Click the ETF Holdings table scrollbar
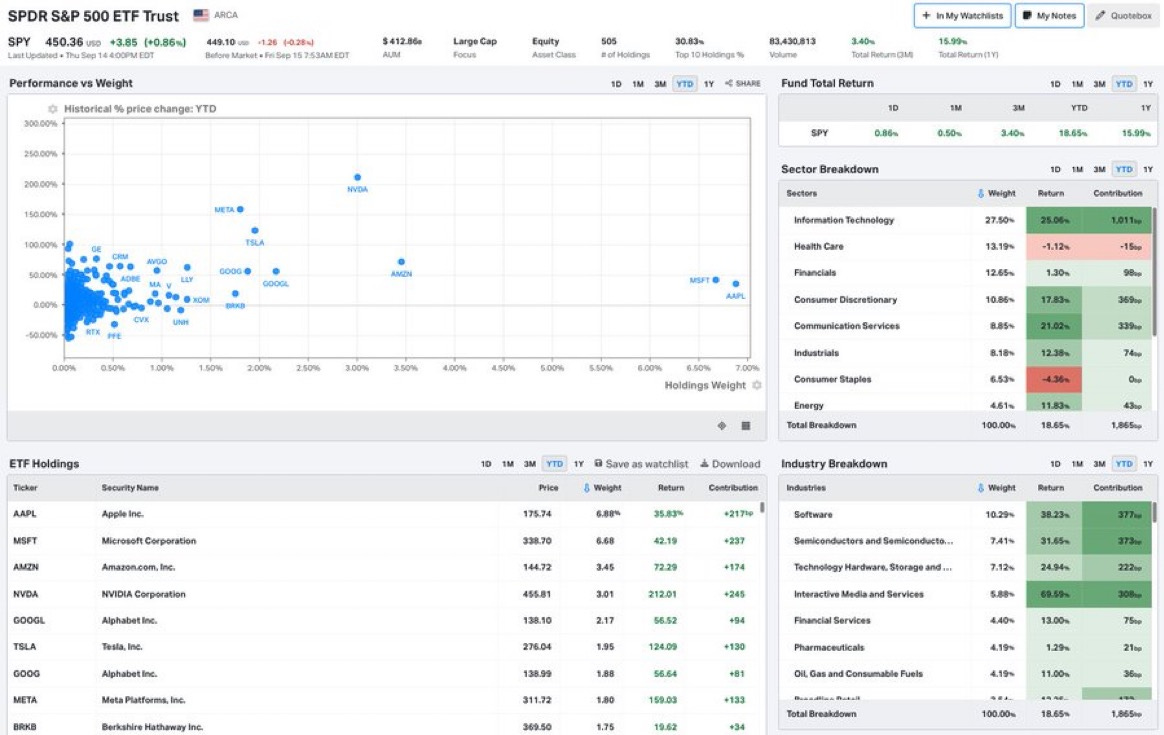 (x=762, y=508)
